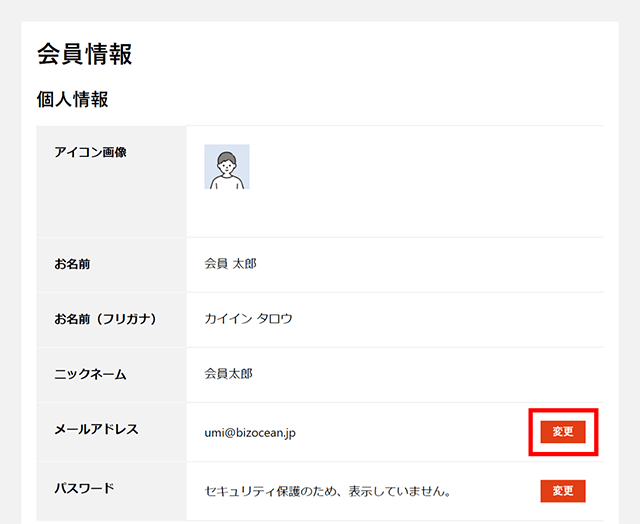The width and height of the screenshot is (640, 524).
Task: Click the 個人情報 section heading
Action: [73, 99]
